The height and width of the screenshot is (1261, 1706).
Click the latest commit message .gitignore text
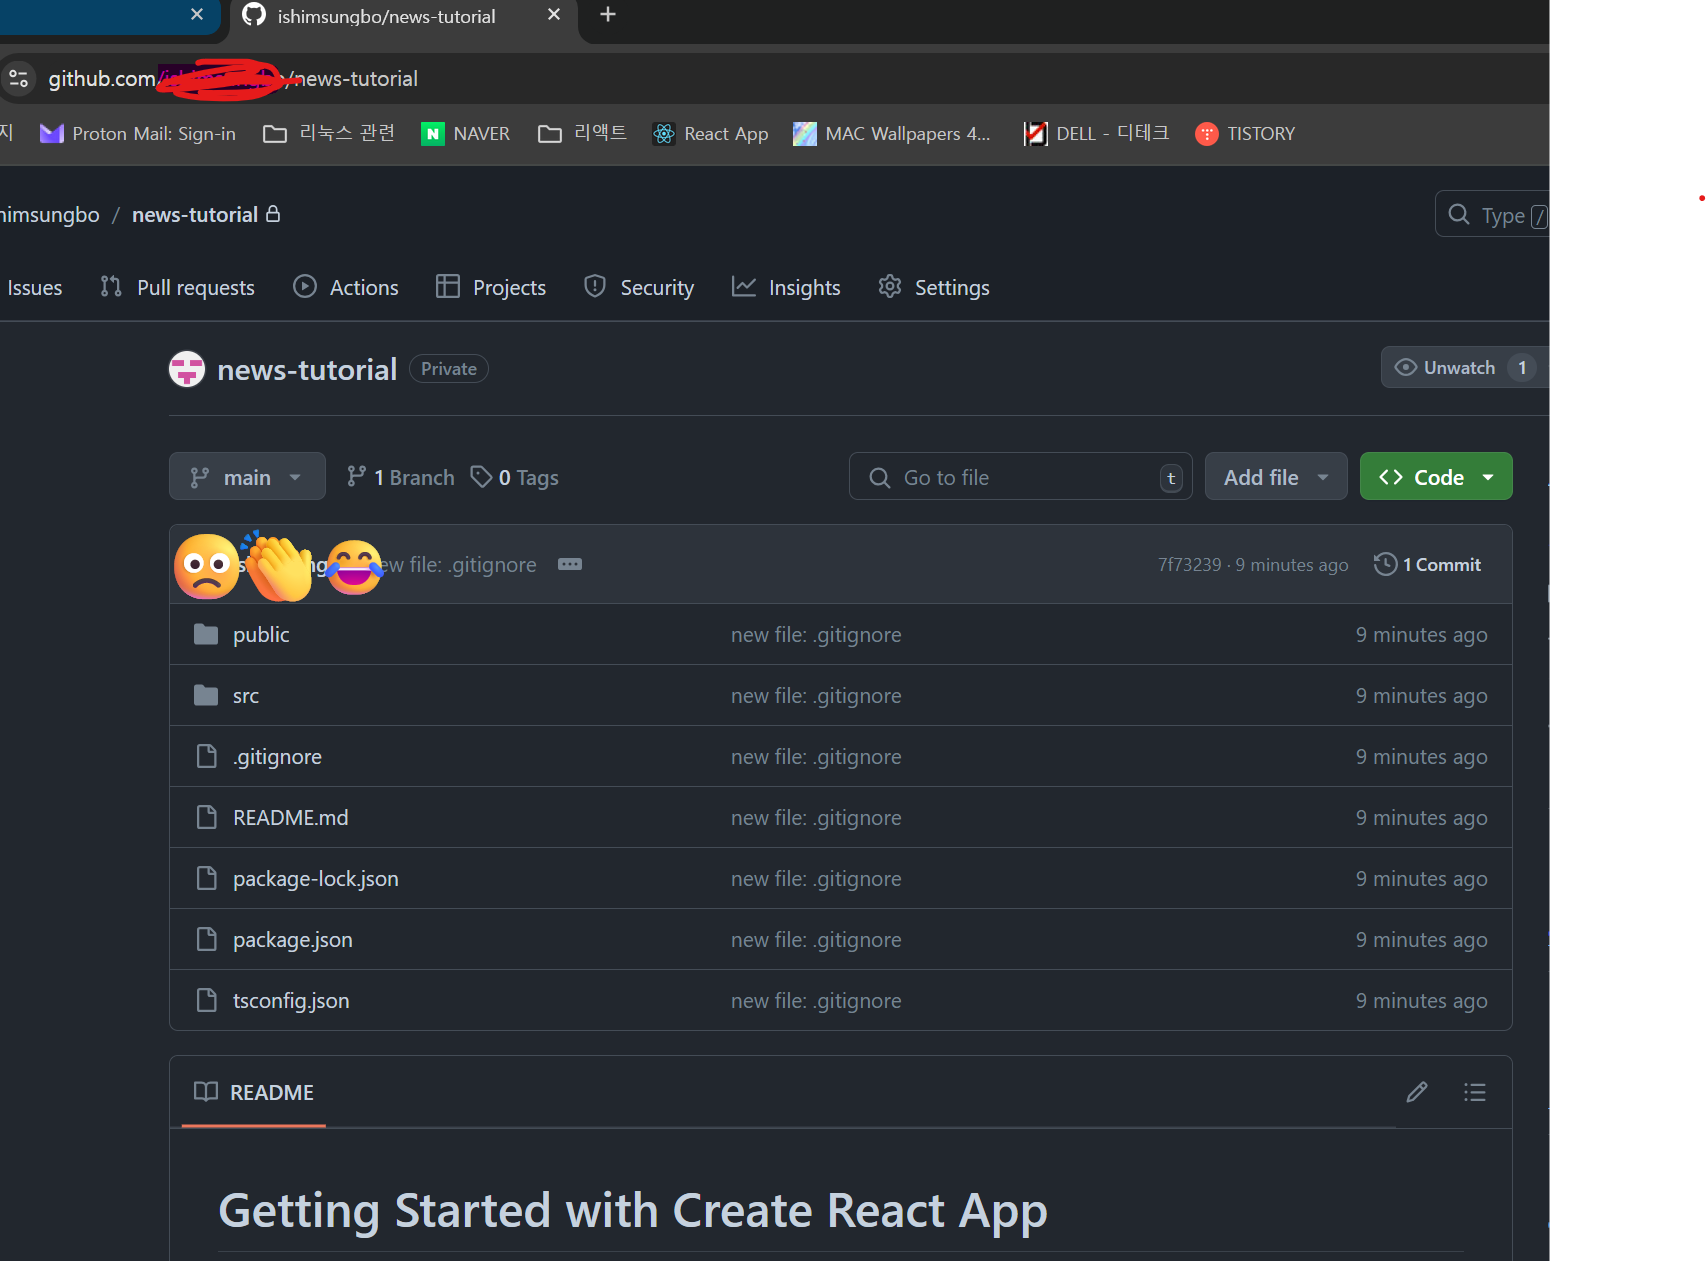click(x=460, y=565)
